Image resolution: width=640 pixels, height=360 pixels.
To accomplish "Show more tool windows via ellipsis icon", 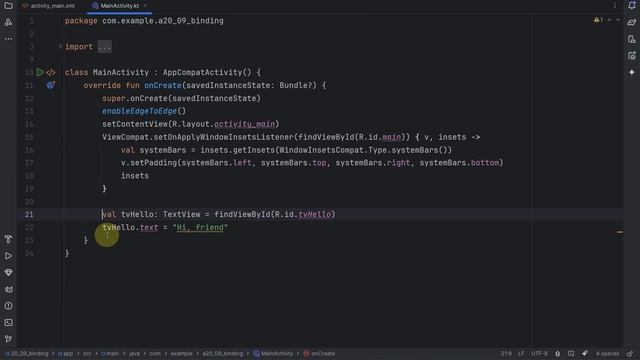I will coord(8,39).
